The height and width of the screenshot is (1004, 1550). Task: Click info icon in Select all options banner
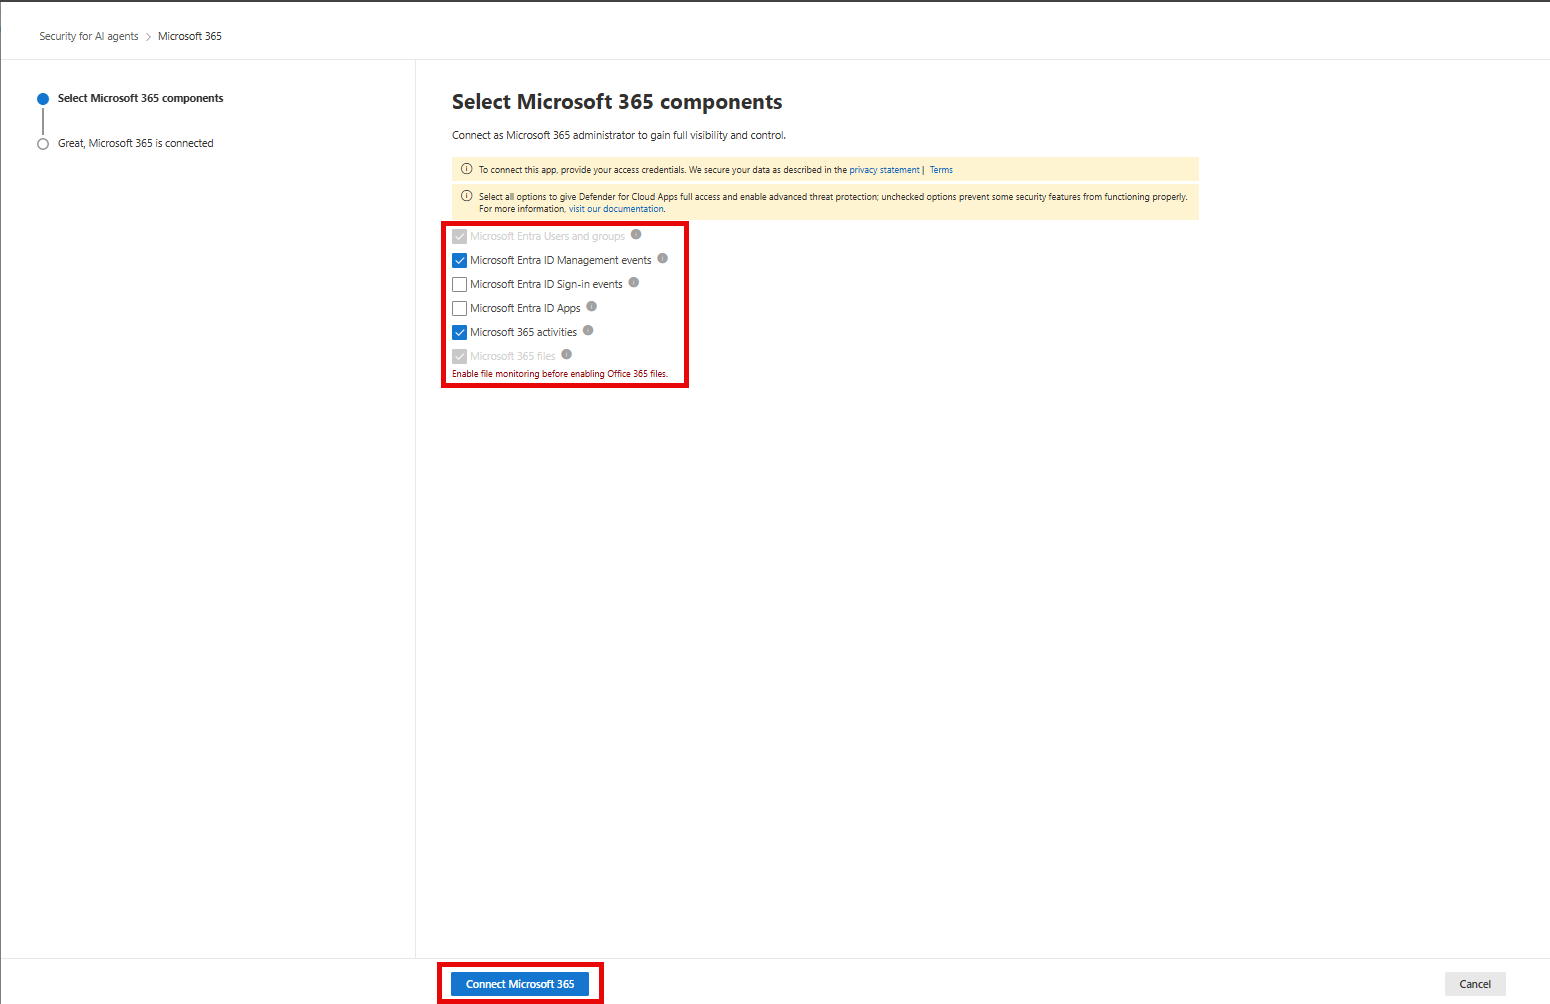[x=466, y=196]
